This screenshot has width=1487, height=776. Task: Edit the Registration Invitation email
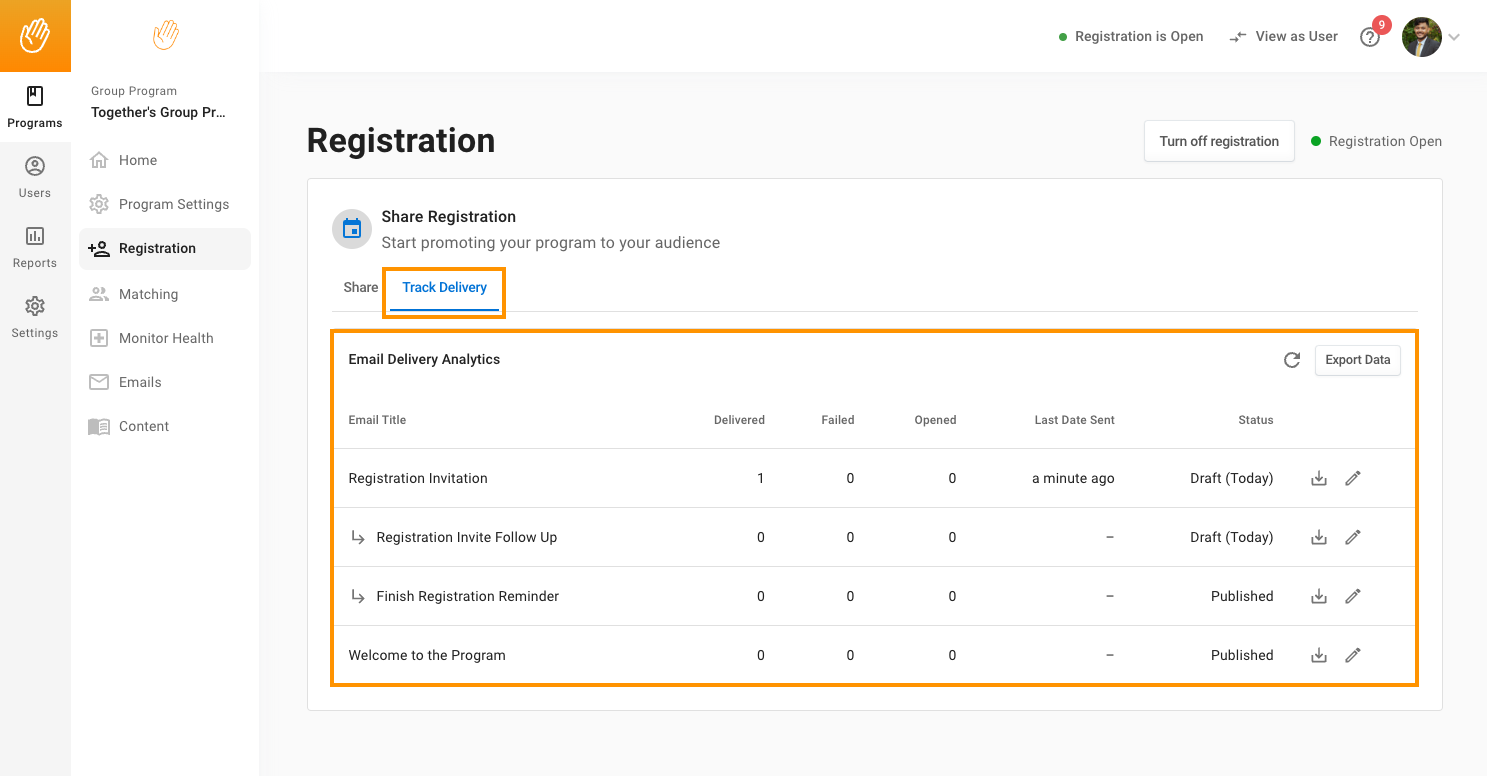point(1353,478)
